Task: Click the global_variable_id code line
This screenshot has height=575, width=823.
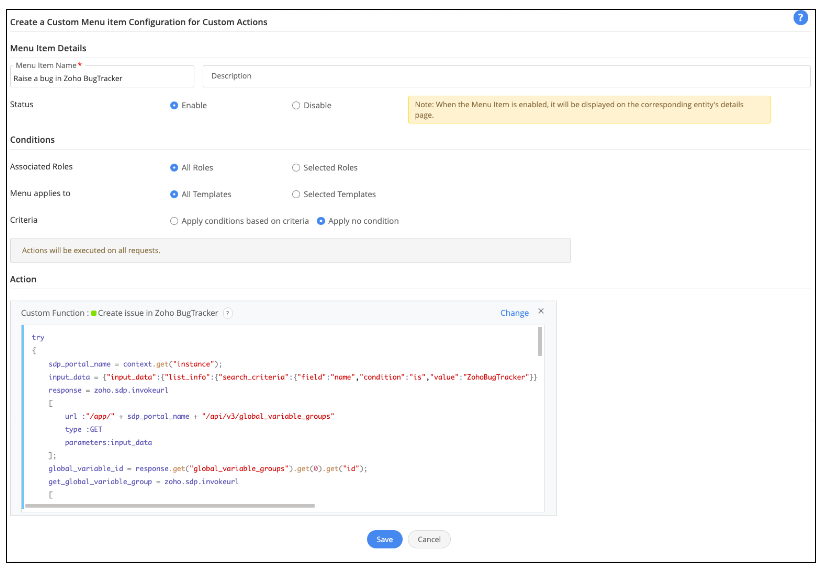Action: (207, 468)
